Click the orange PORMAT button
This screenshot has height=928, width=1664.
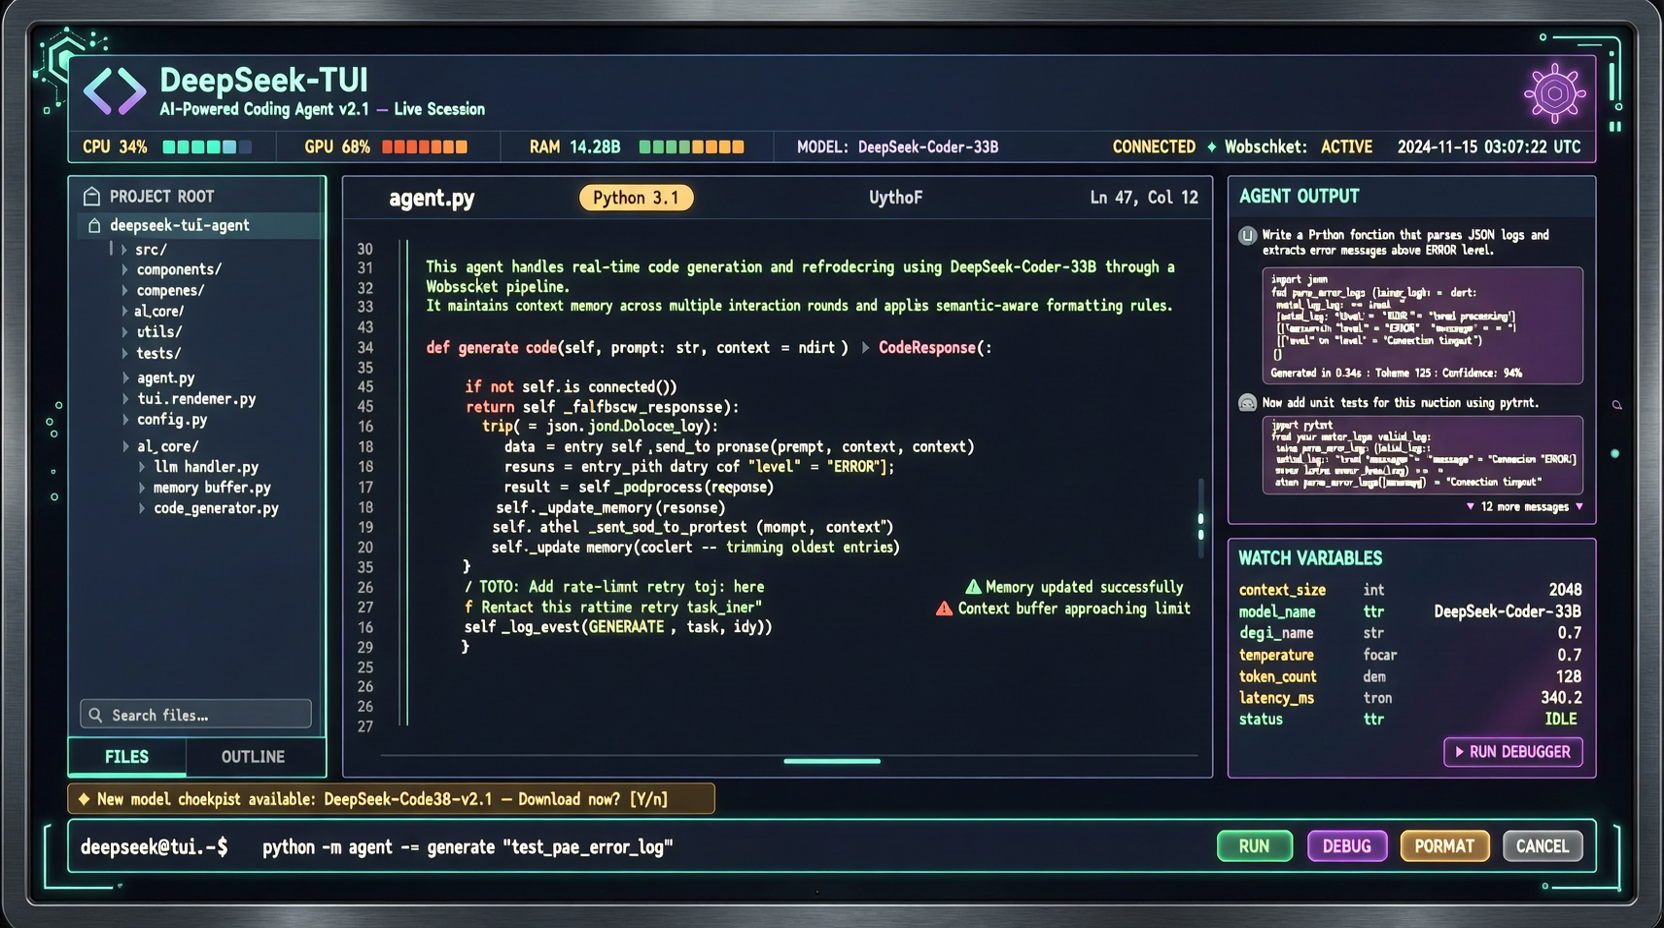pyautogui.click(x=1445, y=846)
